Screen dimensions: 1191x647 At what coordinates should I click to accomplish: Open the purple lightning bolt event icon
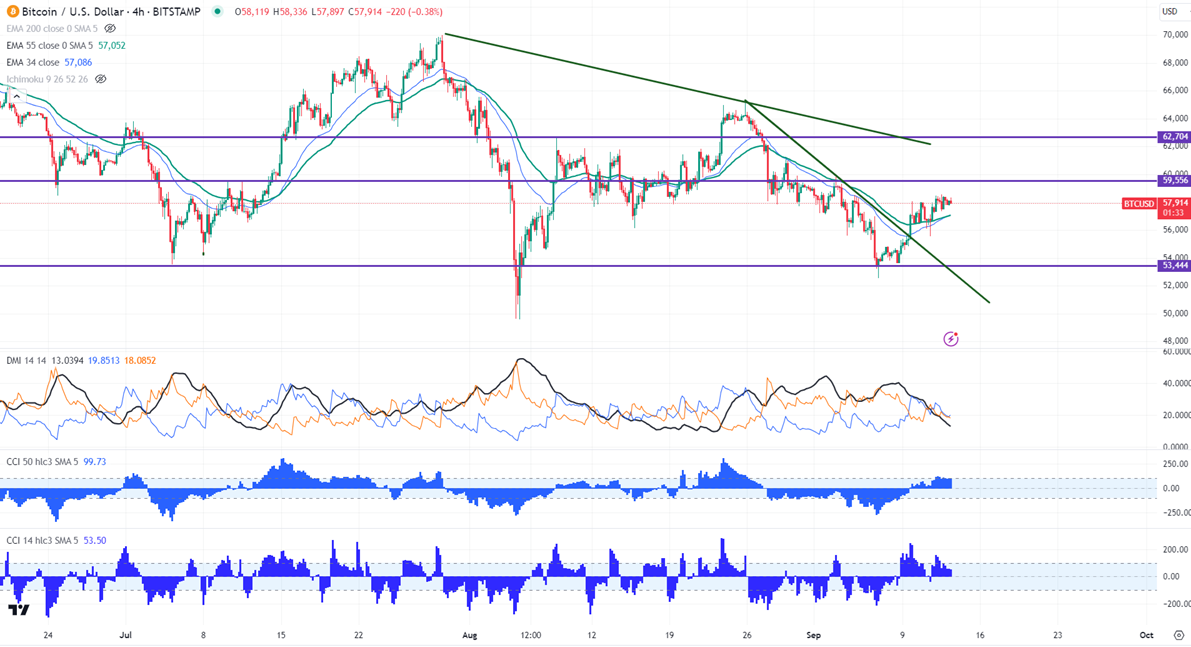point(951,339)
